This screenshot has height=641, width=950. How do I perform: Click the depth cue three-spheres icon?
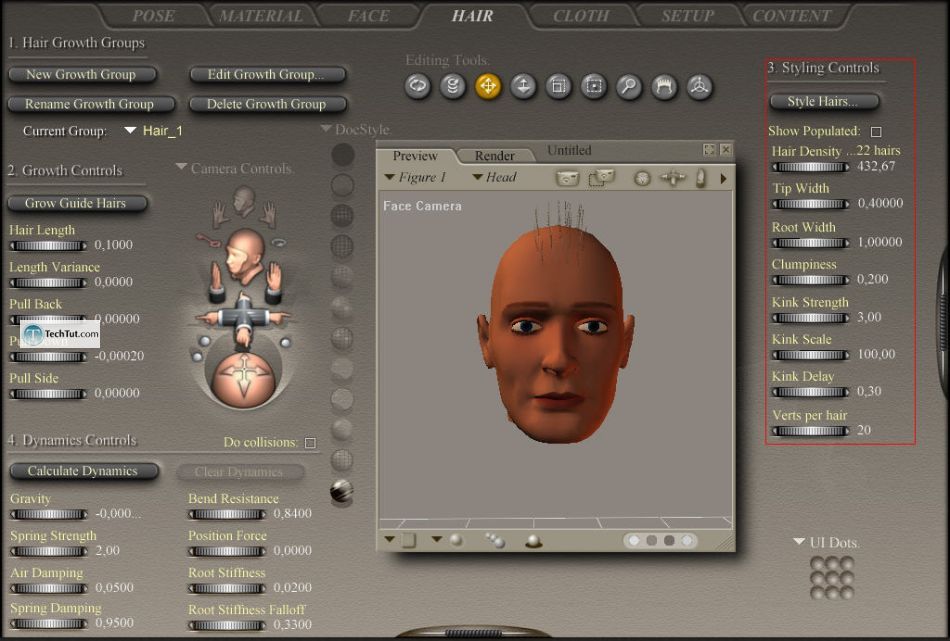click(495, 540)
